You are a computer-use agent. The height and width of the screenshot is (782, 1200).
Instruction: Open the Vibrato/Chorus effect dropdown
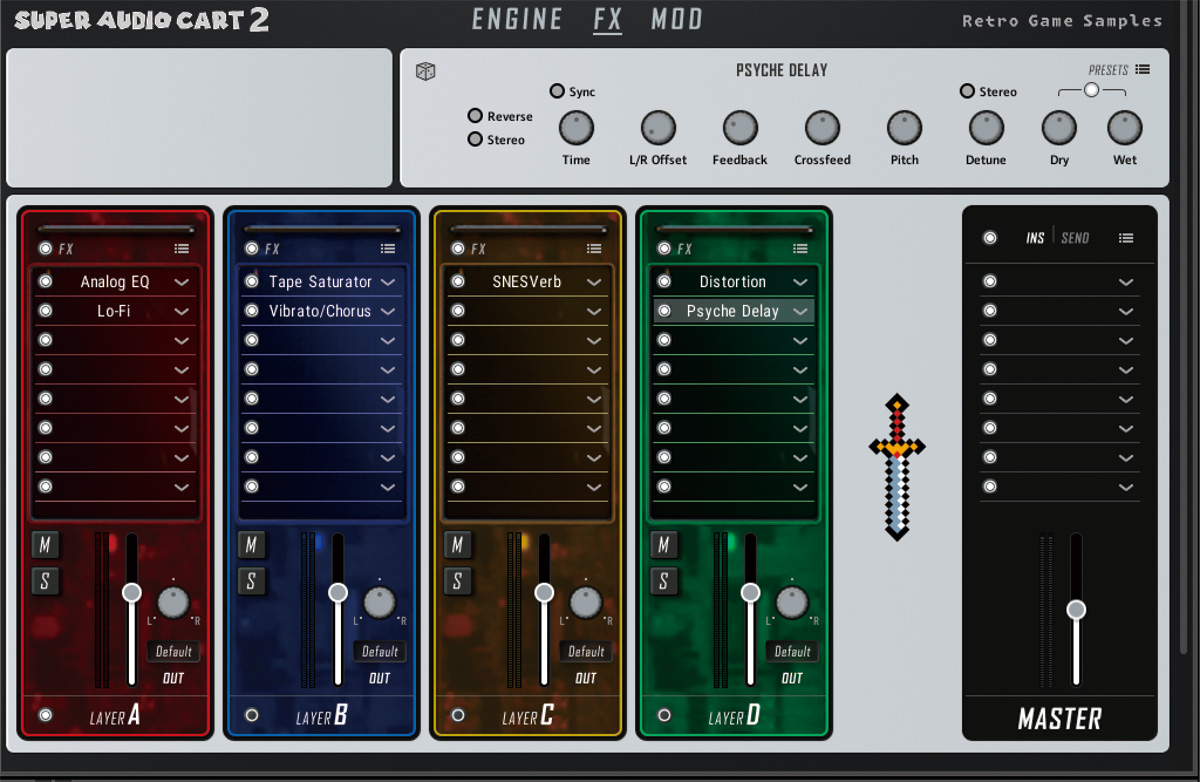pyautogui.click(x=388, y=312)
